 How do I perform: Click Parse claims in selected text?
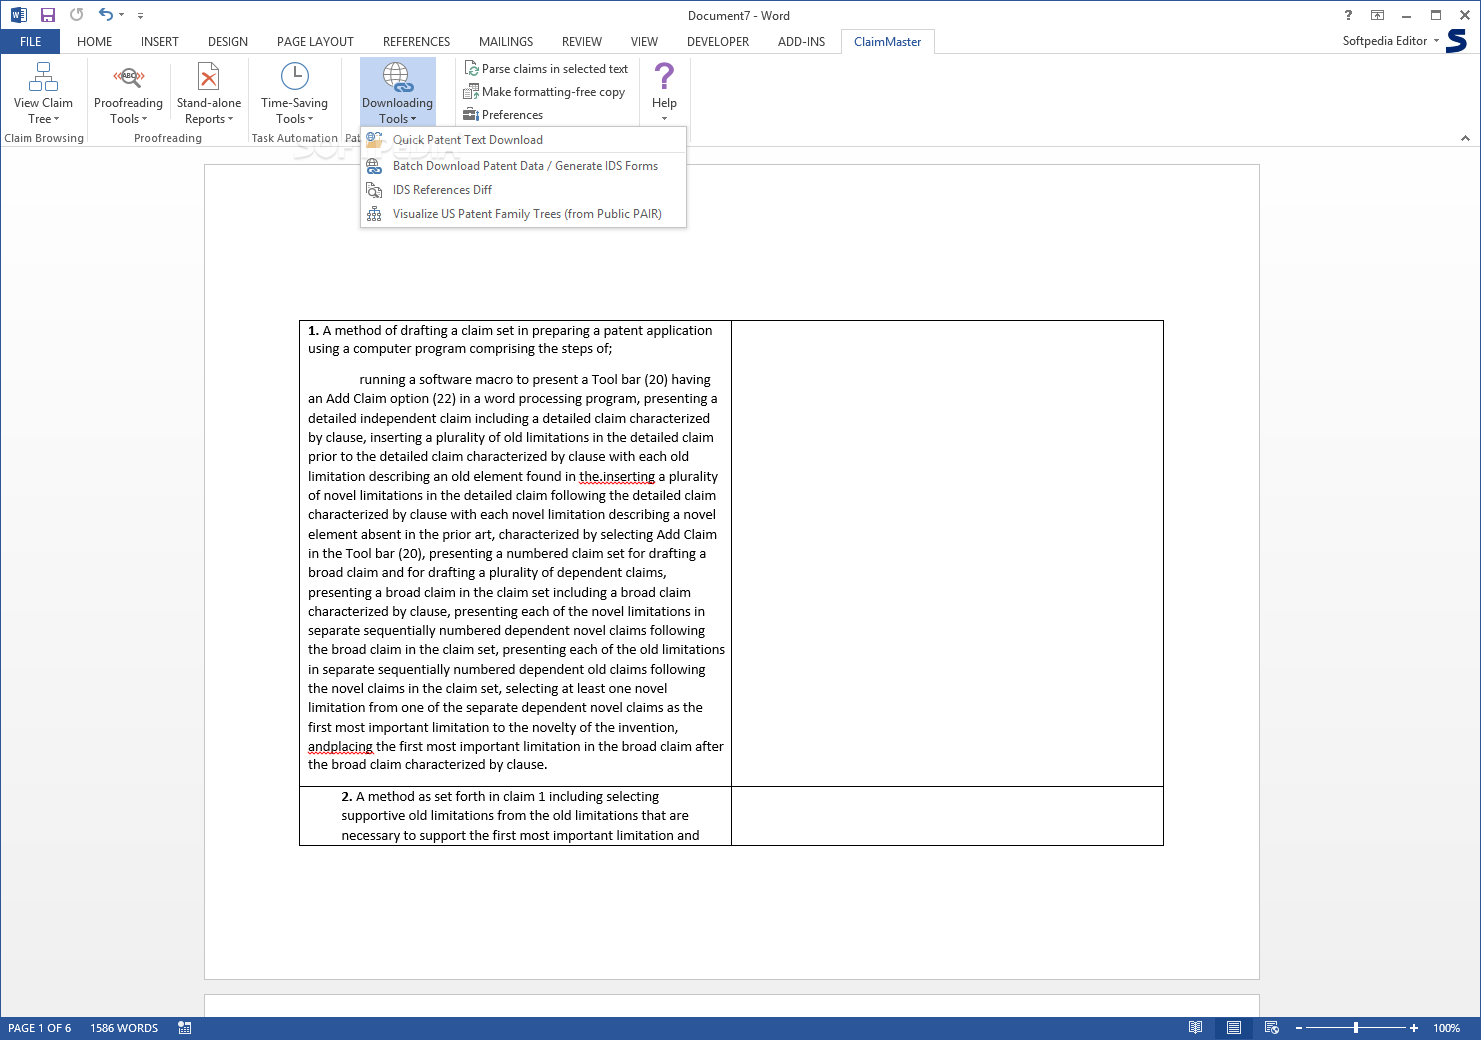546,69
